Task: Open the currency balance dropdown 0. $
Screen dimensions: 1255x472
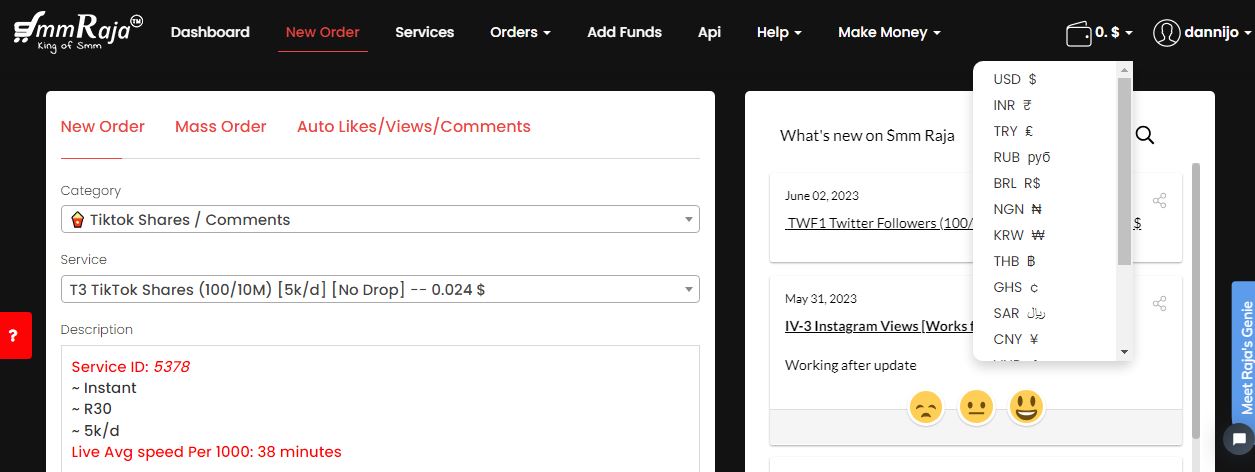Action: click(1113, 32)
